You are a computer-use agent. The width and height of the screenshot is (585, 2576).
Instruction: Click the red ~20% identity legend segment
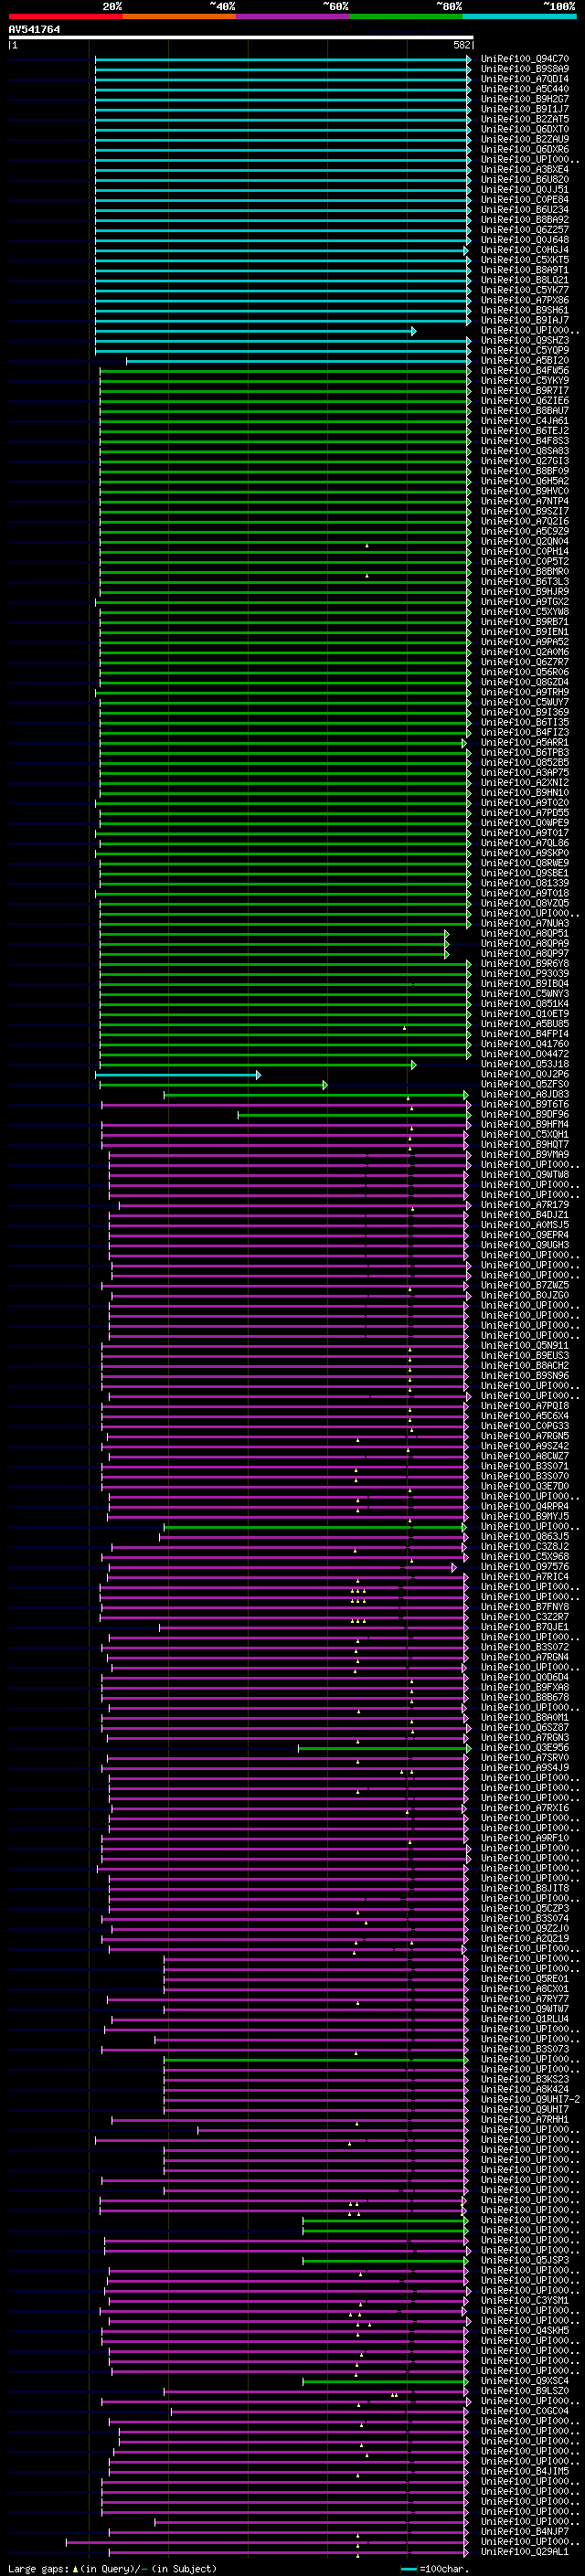(65, 16)
